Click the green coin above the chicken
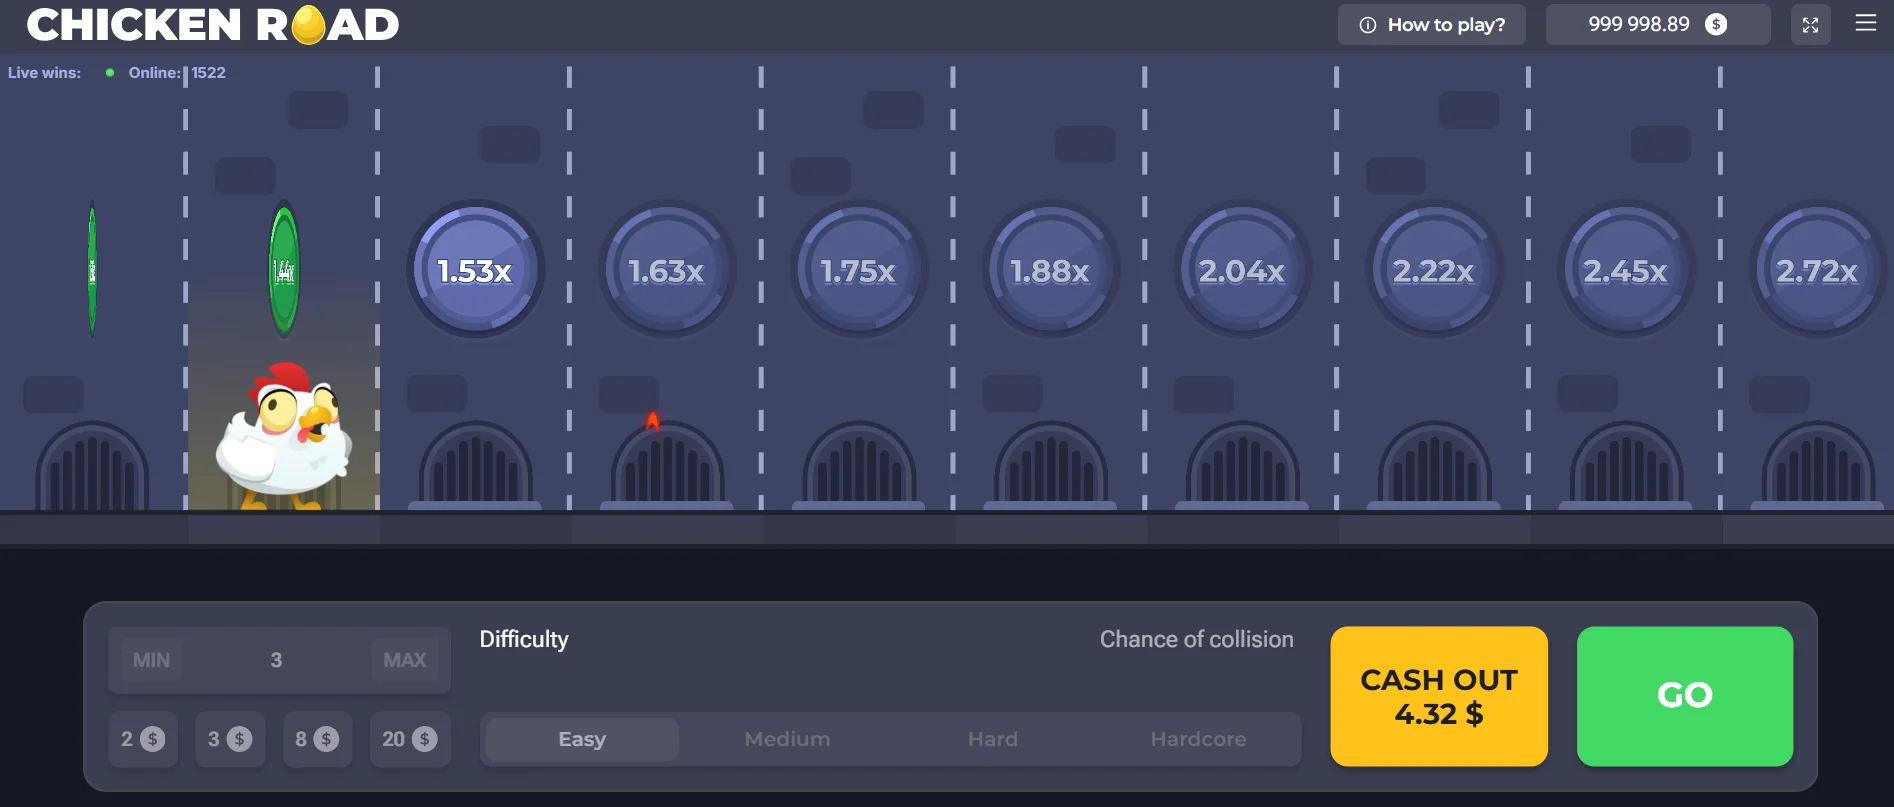The height and width of the screenshot is (807, 1894). [284, 270]
